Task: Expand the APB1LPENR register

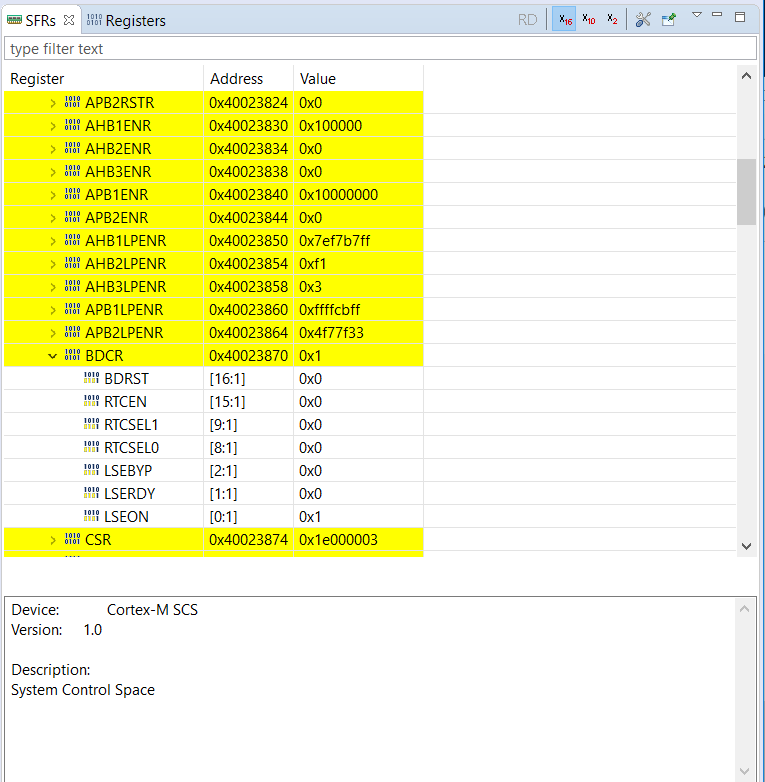Action: [x=53, y=310]
